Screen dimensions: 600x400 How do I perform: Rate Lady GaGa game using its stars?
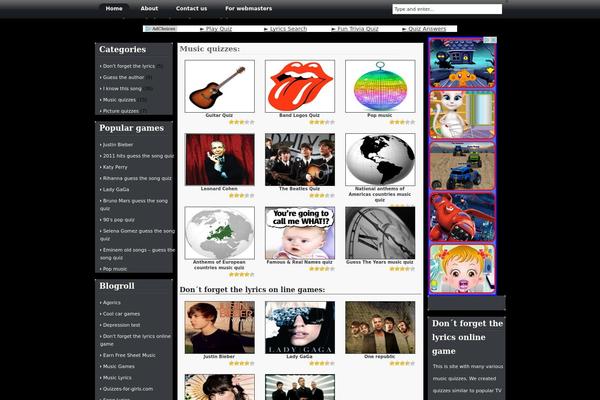(x=322, y=363)
